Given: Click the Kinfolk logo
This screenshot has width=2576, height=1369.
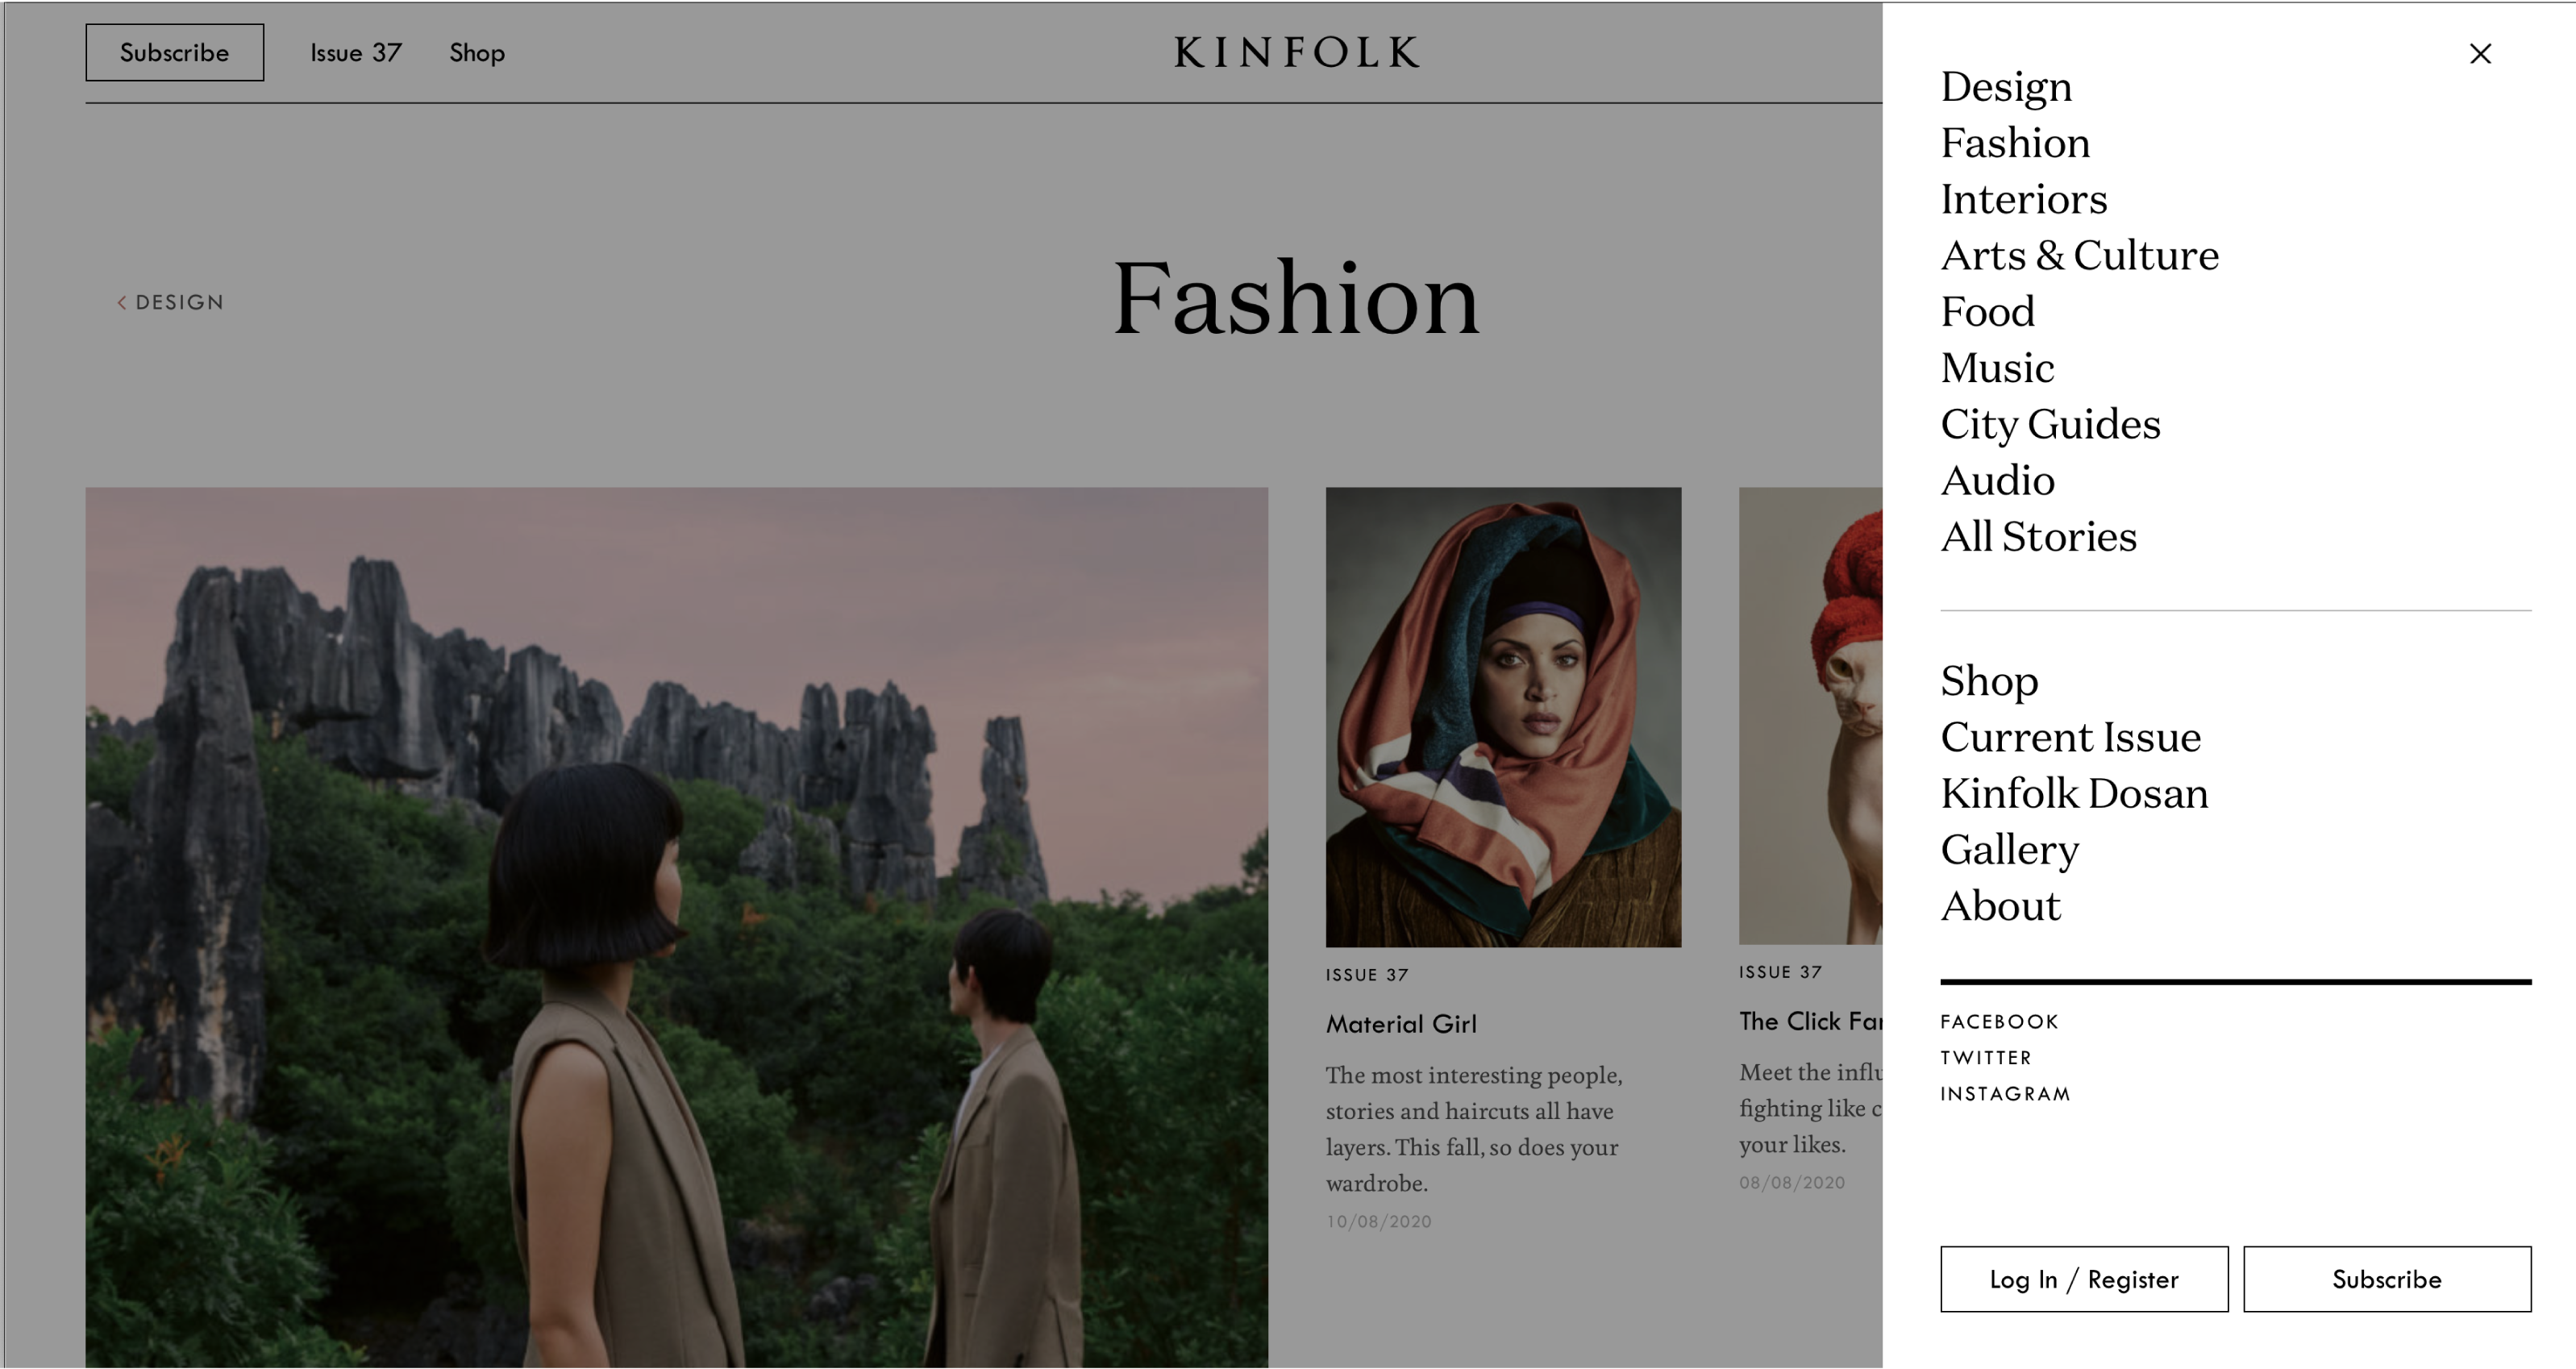Looking at the screenshot, I should pos(1297,52).
